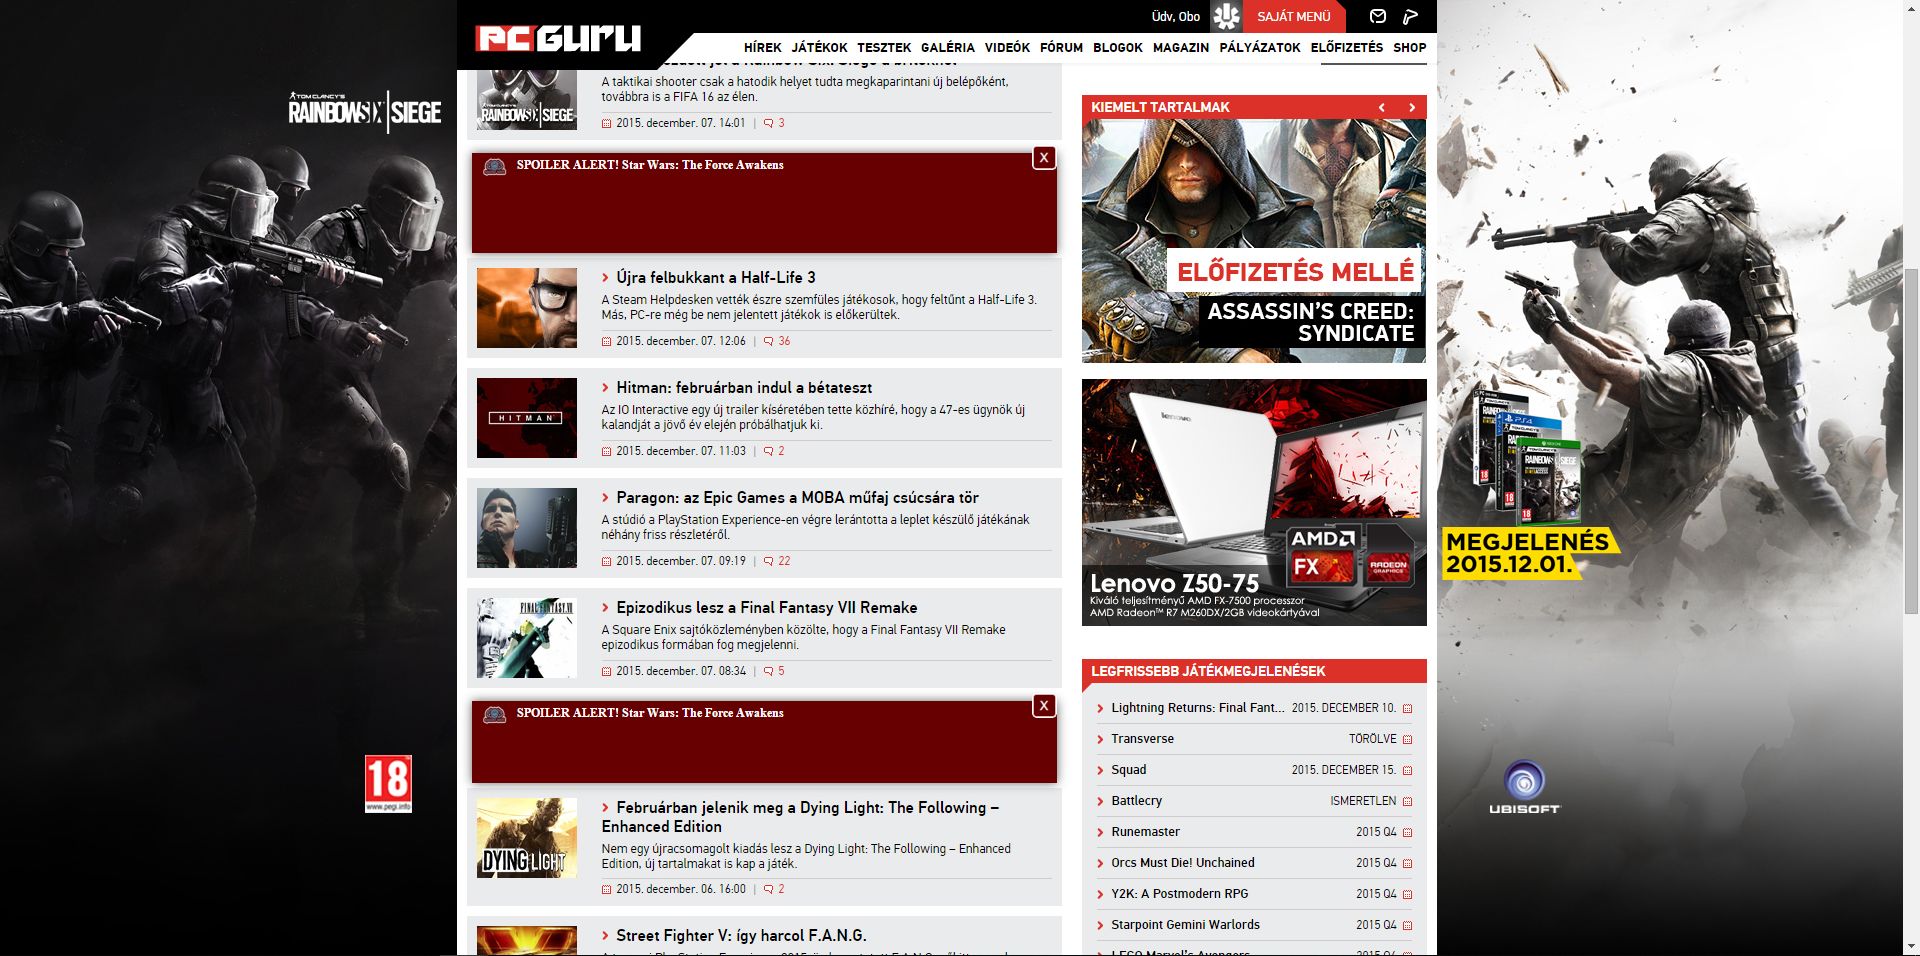
Task: Open the SHOP page
Action: (1410, 47)
